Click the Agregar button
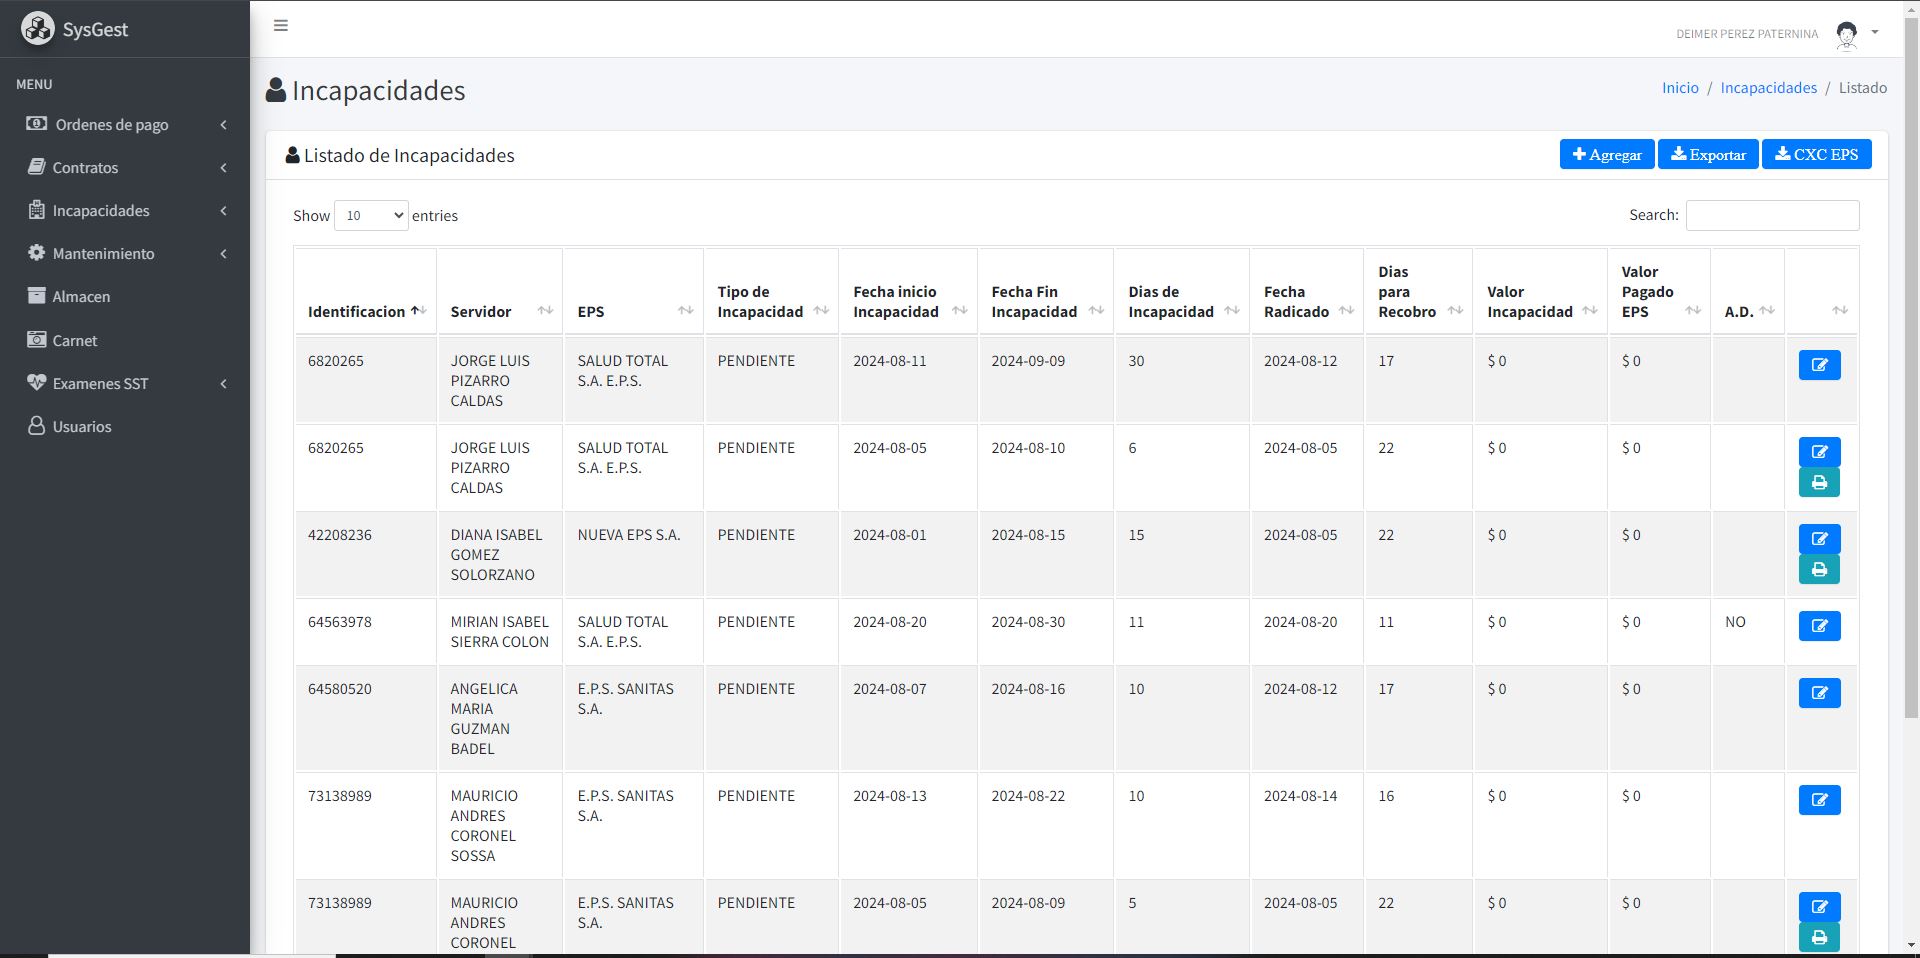 pyautogui.click(x=1606, y=154)
